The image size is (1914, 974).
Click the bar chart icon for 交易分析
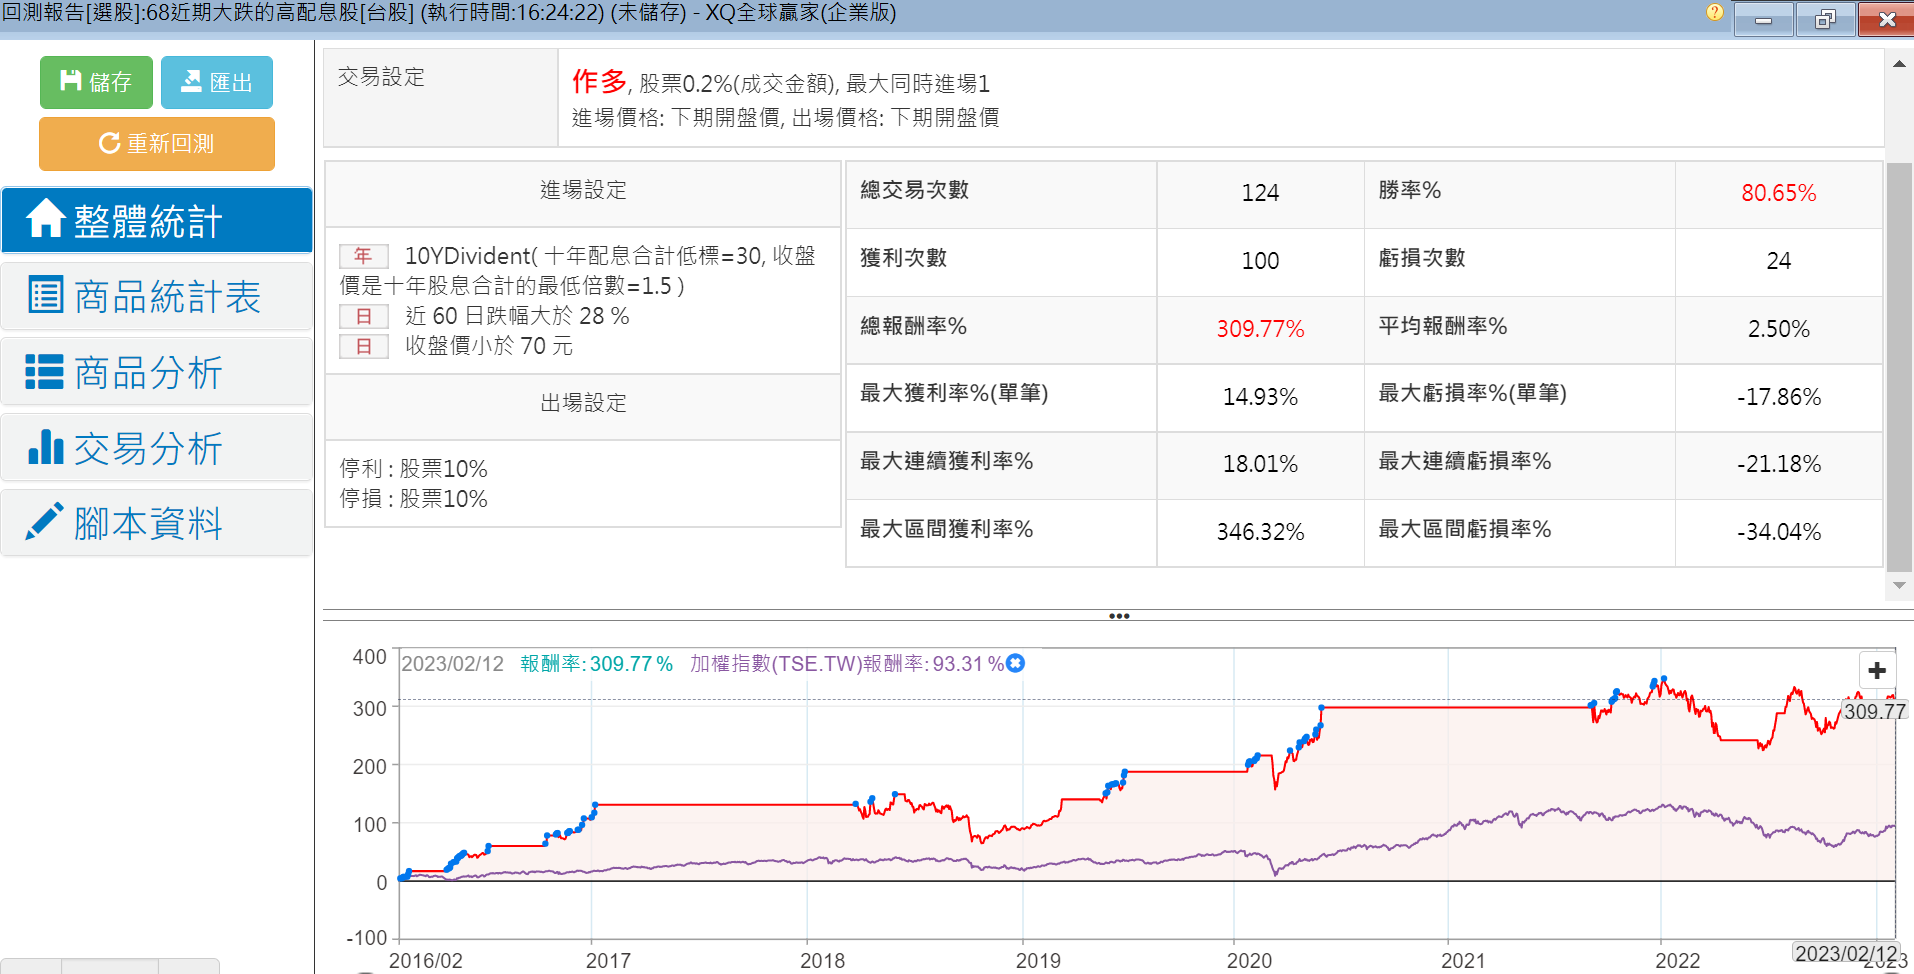45,447
